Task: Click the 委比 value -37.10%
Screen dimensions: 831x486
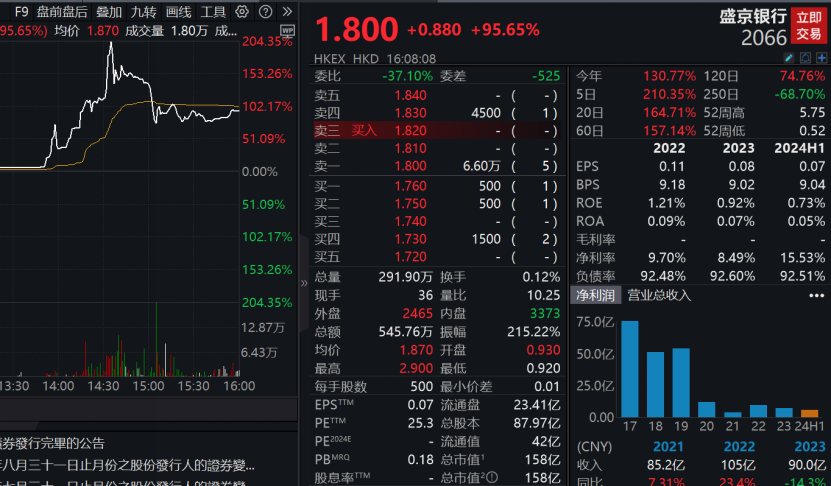Action: click(x=408, y=76)
